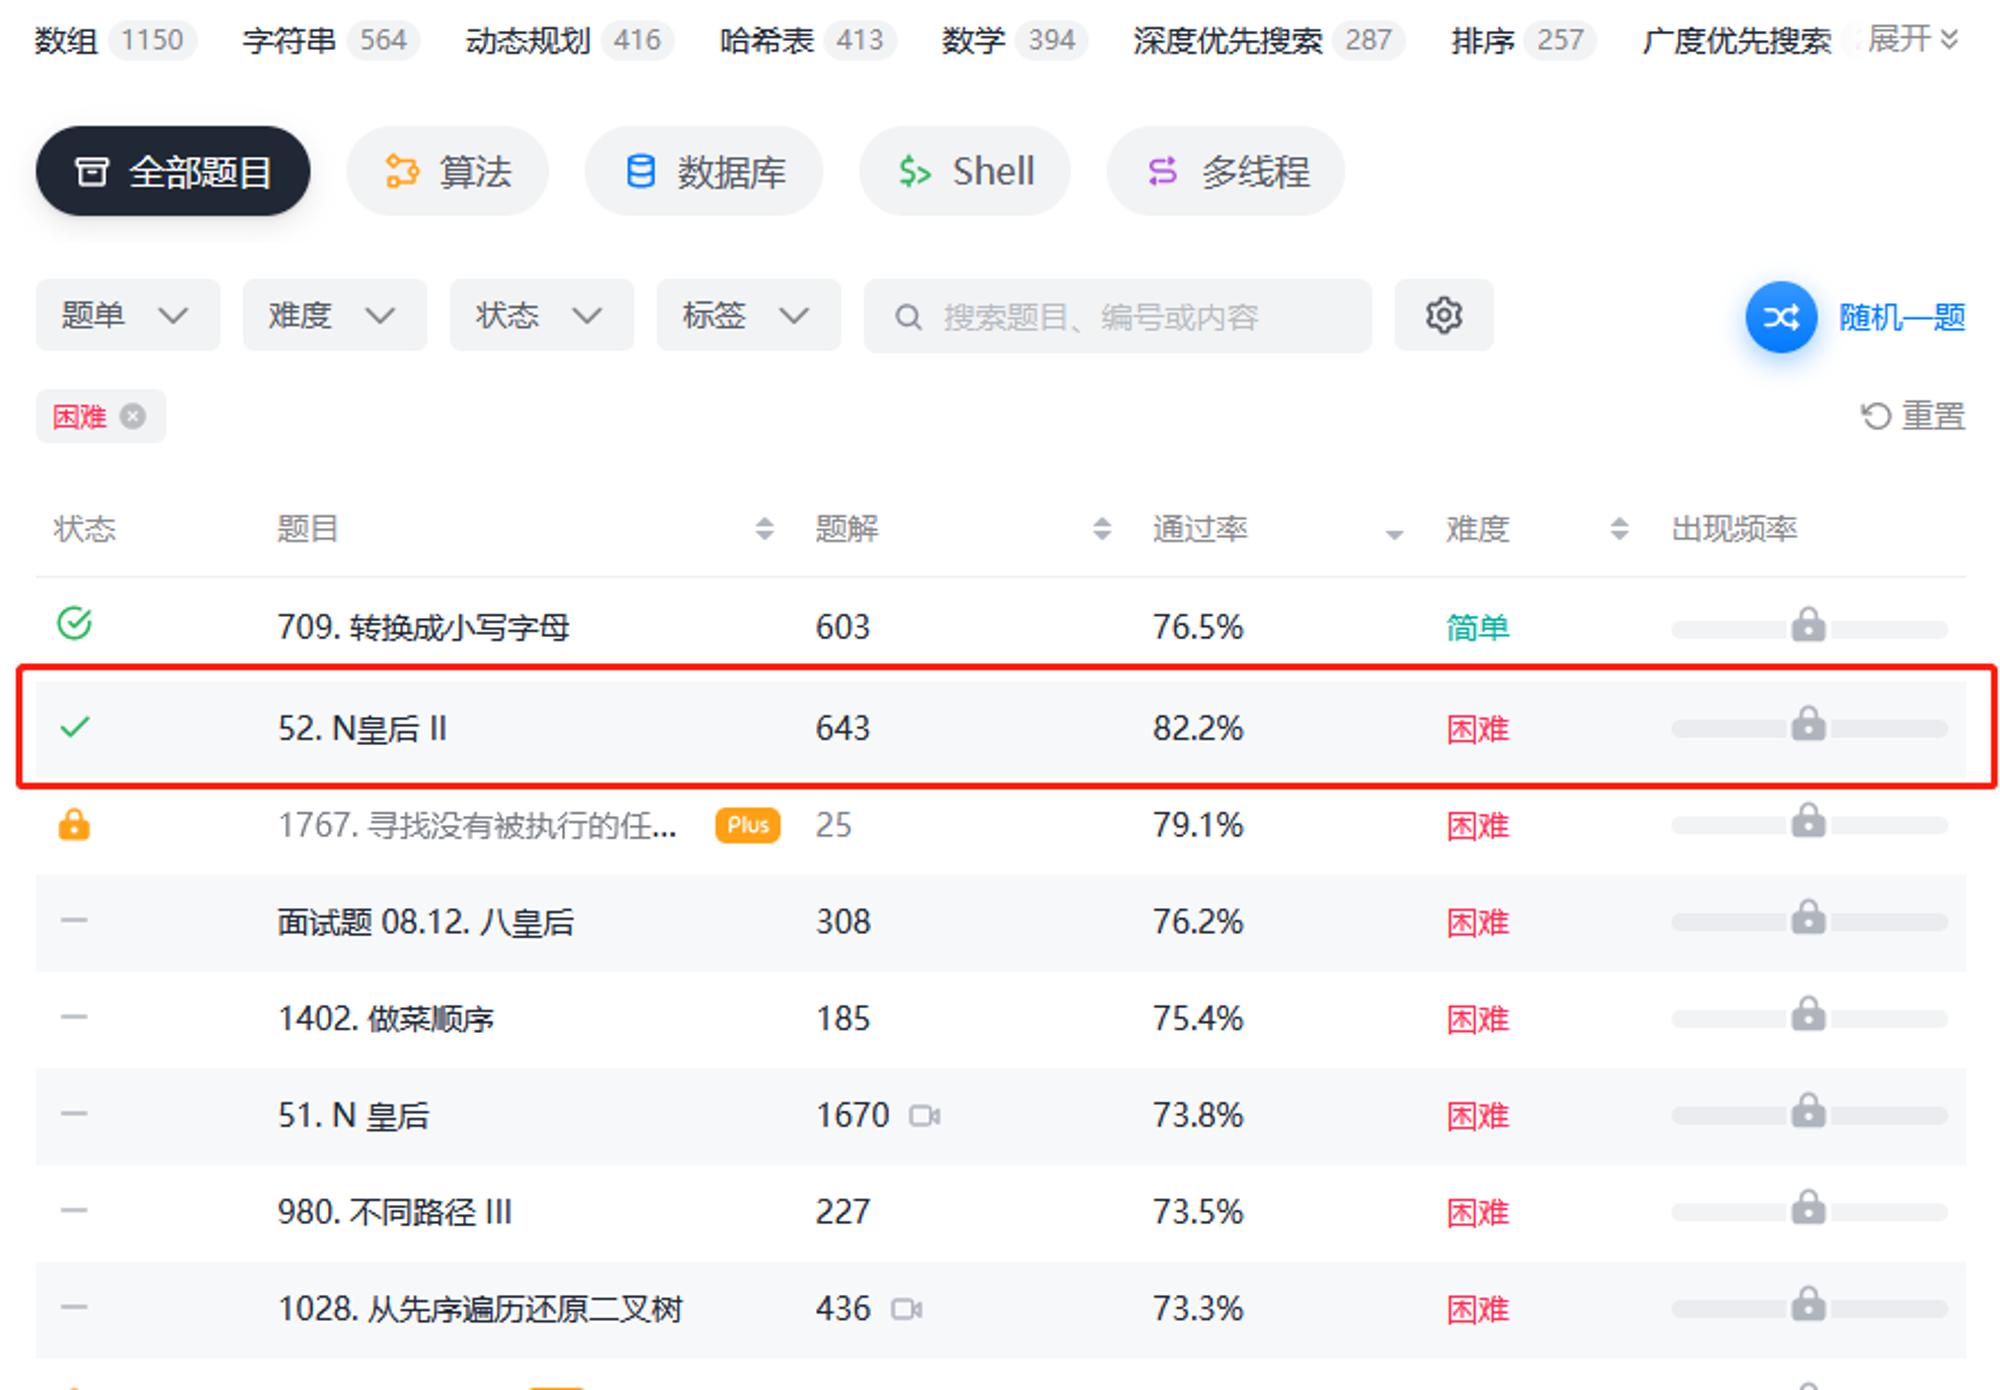Open problem 51. N 皇后
Viewport: 2000px width, 1390px height.
point(353,1115)
